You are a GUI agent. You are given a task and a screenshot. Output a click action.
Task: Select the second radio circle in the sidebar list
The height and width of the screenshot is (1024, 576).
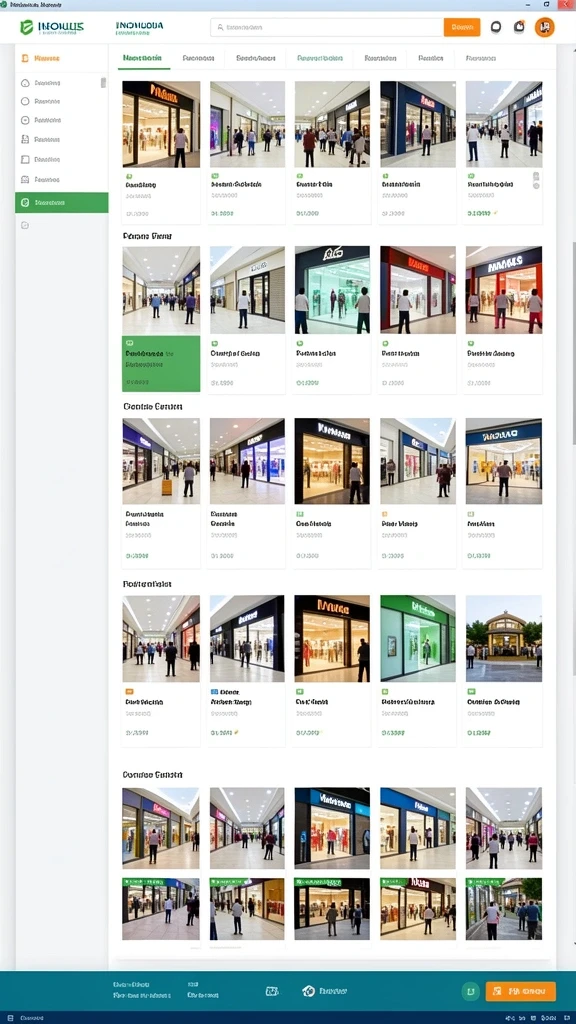click(25, 101)
